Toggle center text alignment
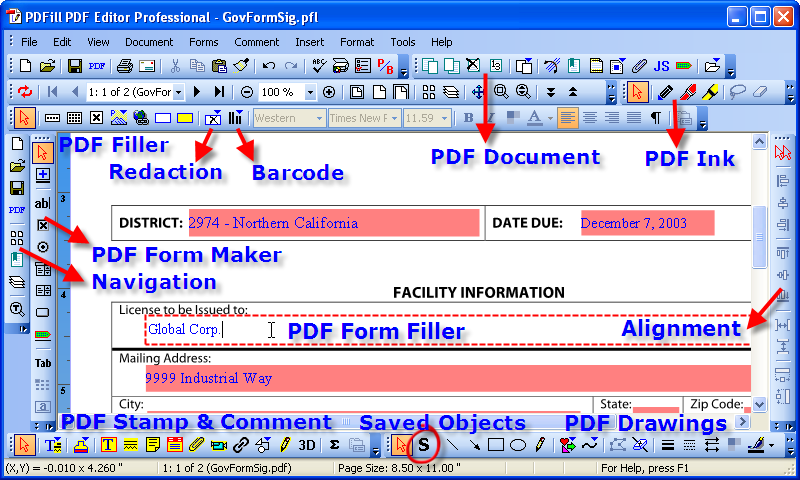The height and width of the screenshot is (480, 800). [x=590, y=118]
